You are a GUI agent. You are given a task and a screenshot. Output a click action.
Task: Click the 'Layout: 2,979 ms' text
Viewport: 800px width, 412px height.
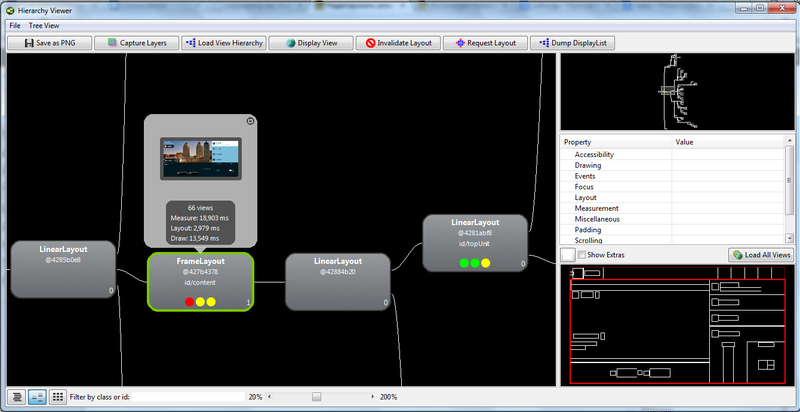pos(196,228)
